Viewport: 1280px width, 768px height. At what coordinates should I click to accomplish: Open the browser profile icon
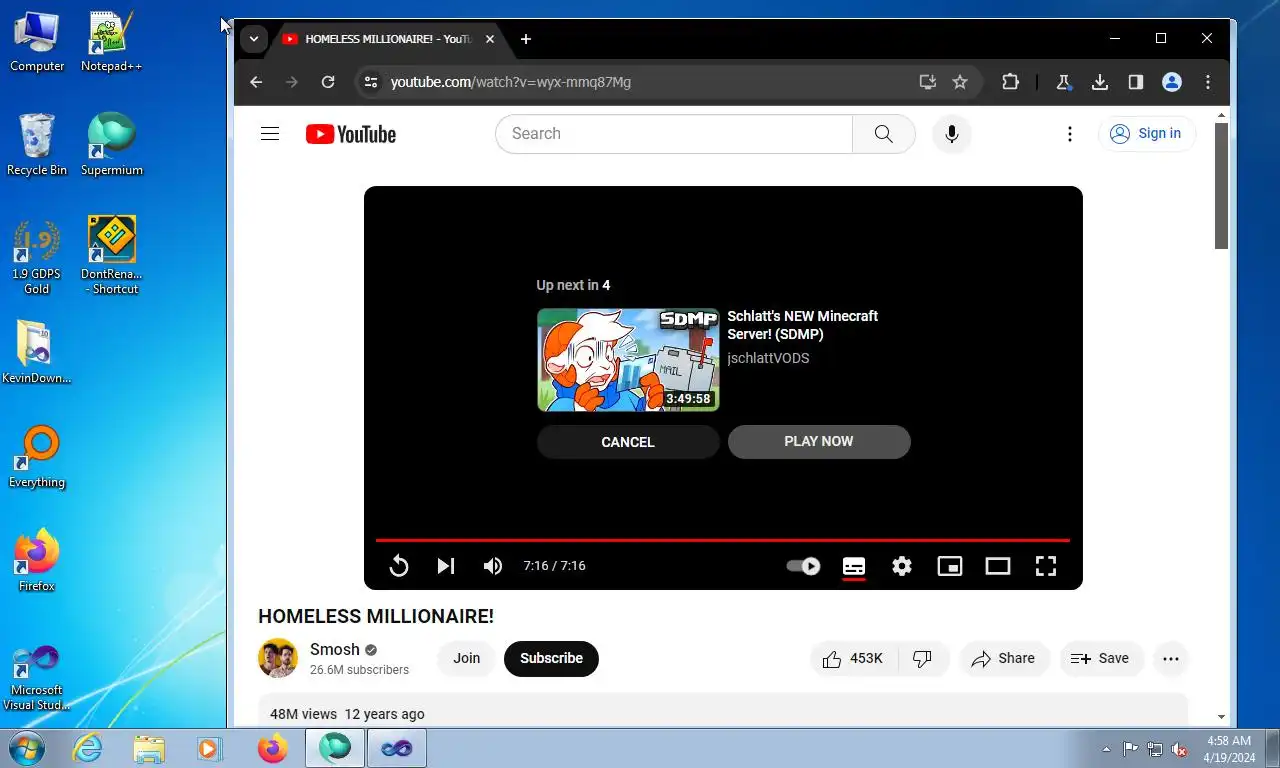[x=1172, y=82]
